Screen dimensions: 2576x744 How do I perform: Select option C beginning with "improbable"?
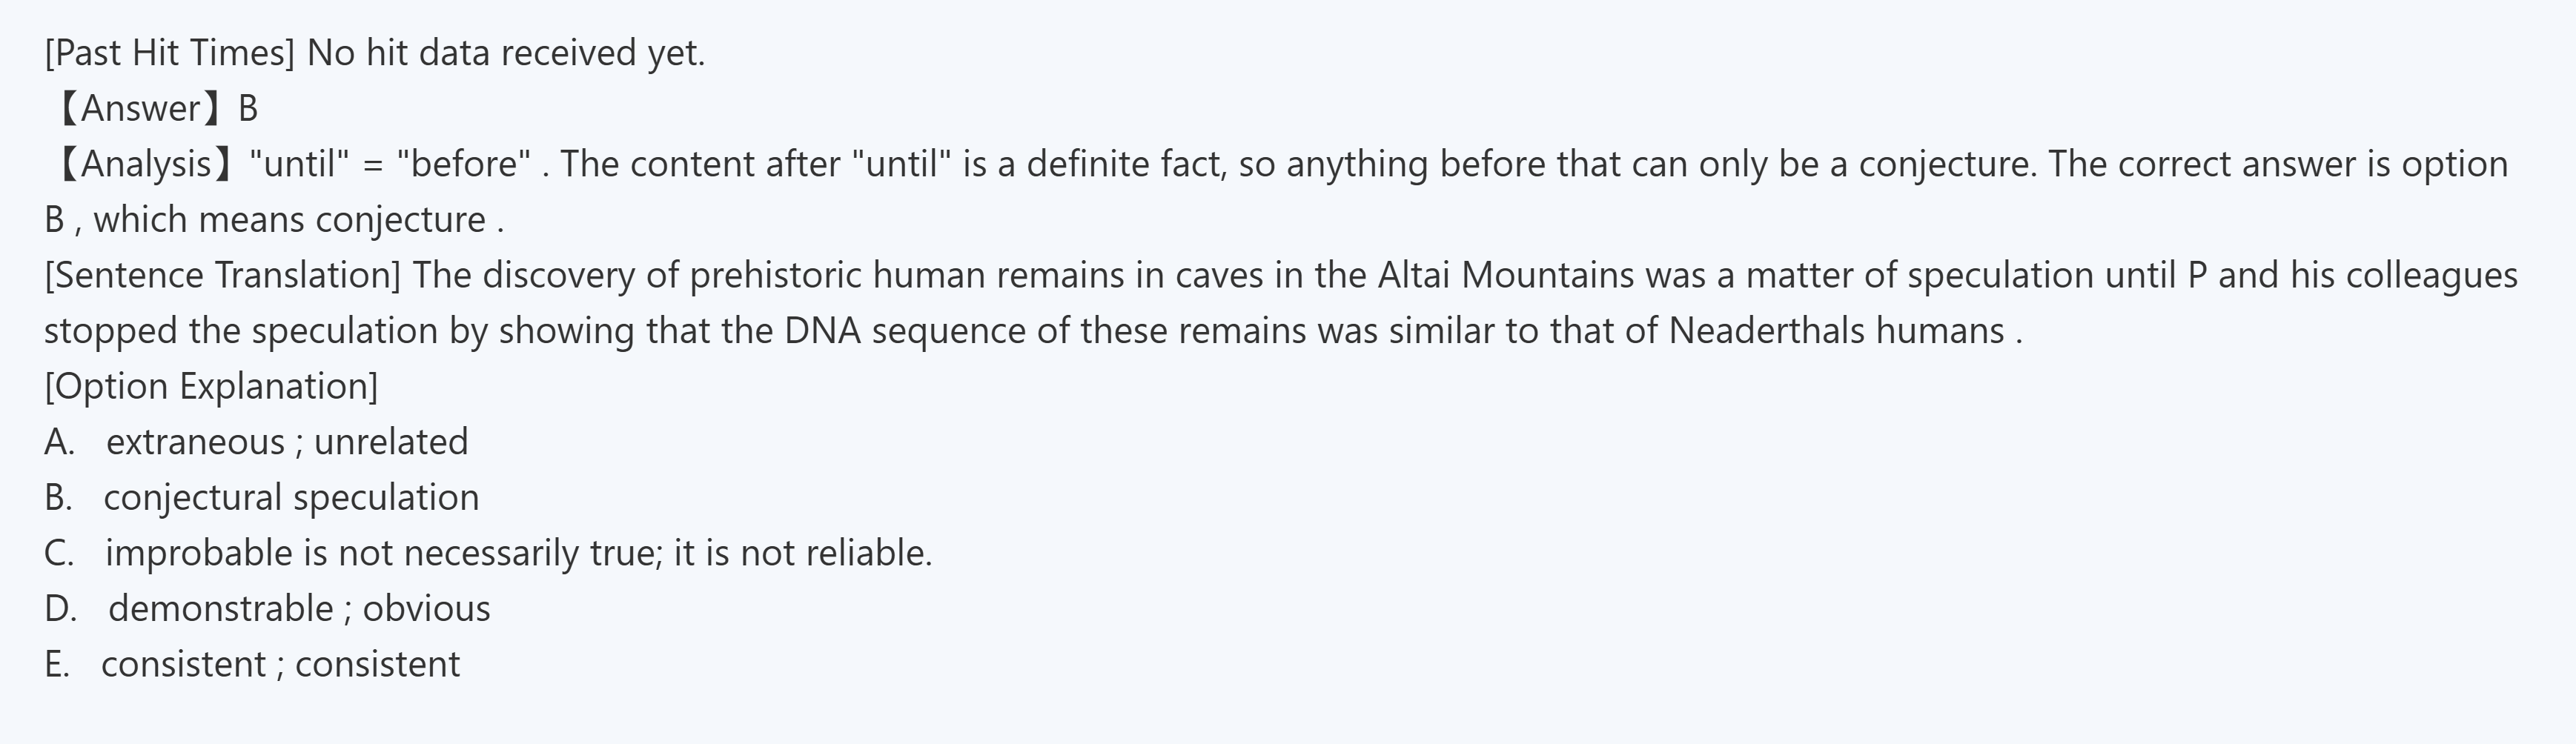pos(518,553)
